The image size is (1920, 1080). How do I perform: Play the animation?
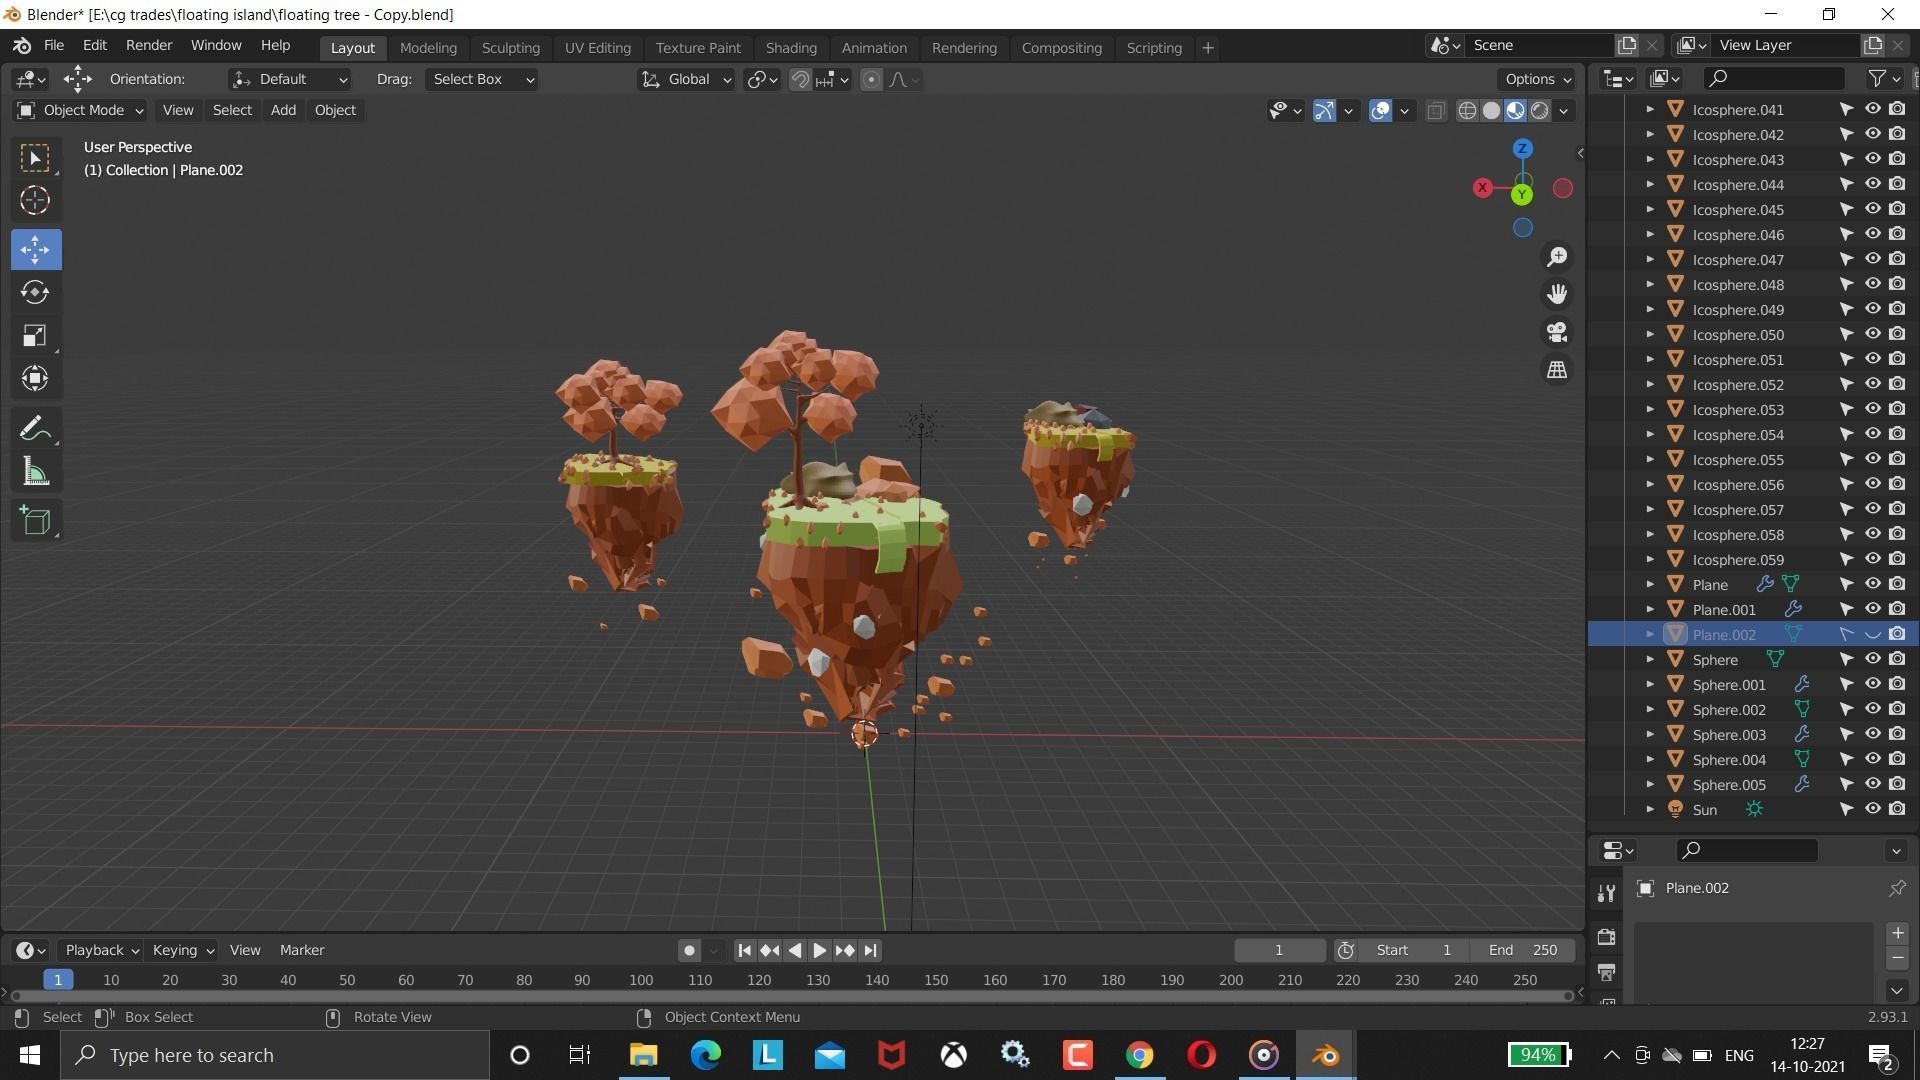pos(819,950)
